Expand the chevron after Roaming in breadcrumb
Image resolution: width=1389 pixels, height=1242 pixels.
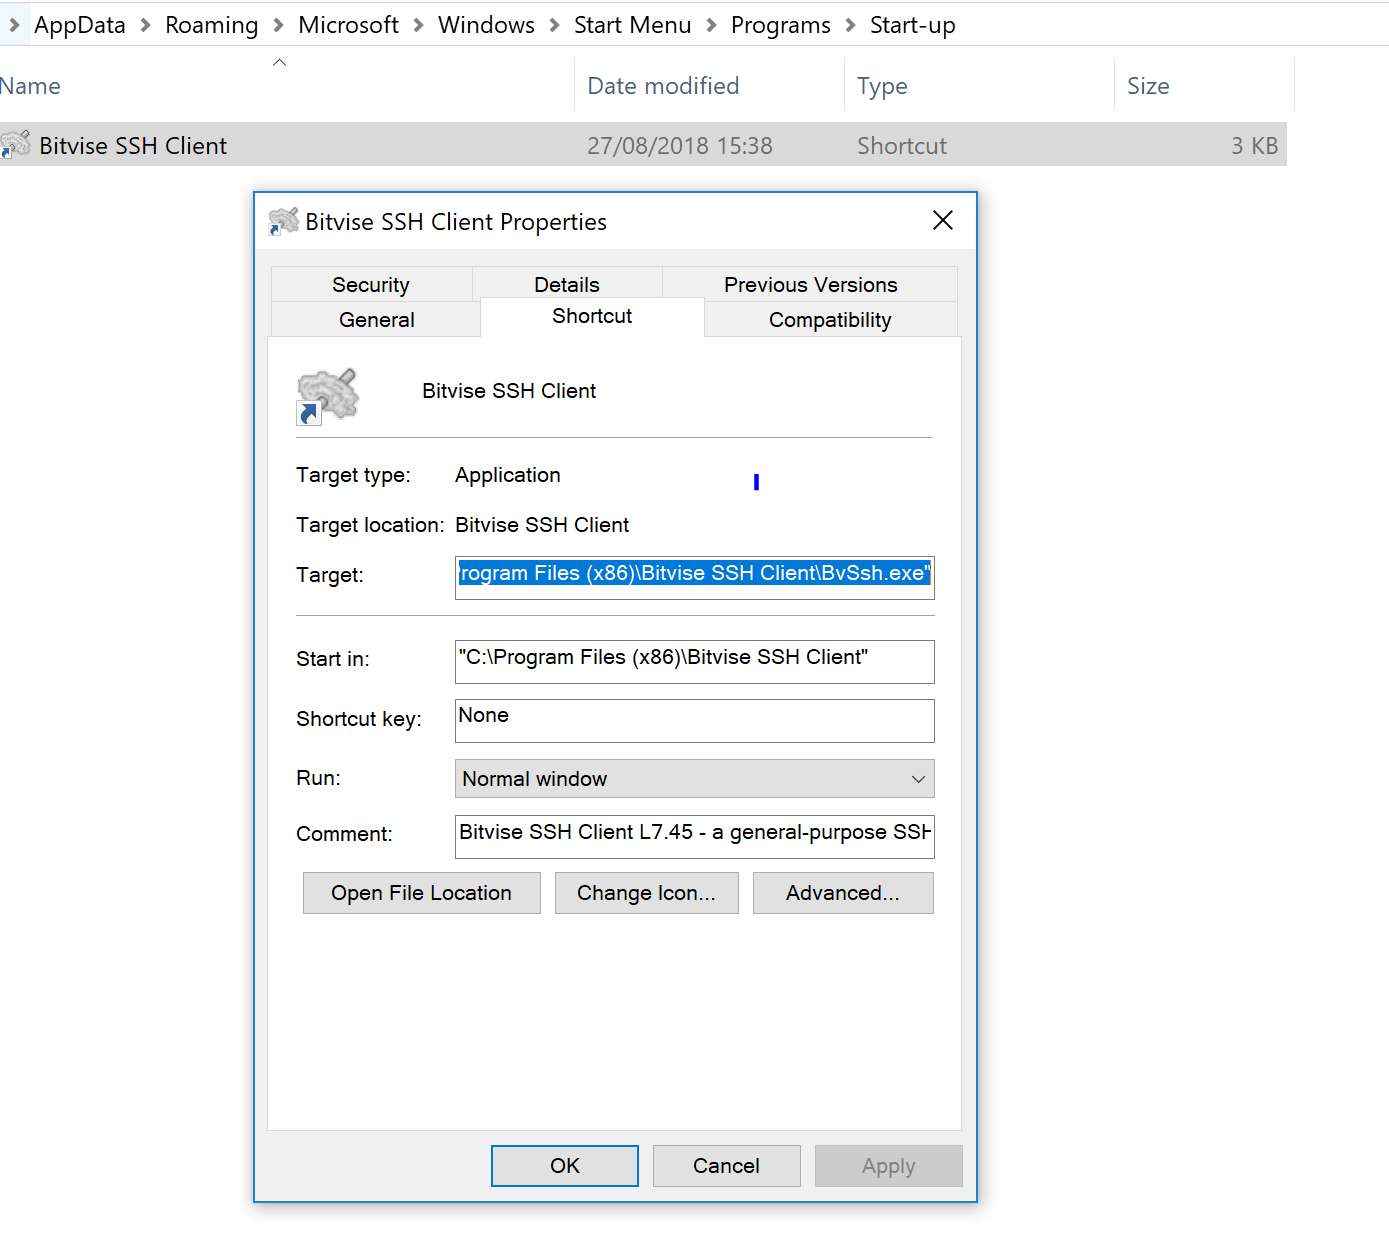pos(279,25)
